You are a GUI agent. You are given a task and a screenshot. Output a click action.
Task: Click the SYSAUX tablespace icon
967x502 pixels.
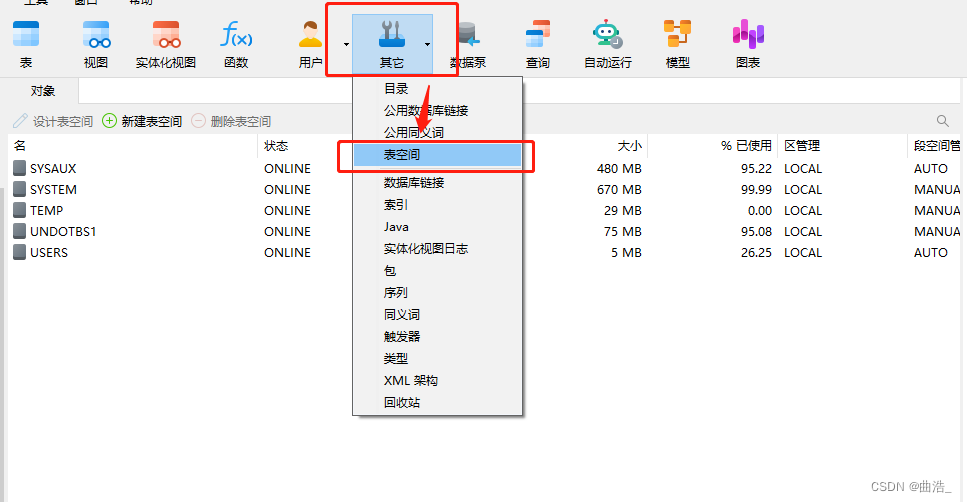(20, 168)
